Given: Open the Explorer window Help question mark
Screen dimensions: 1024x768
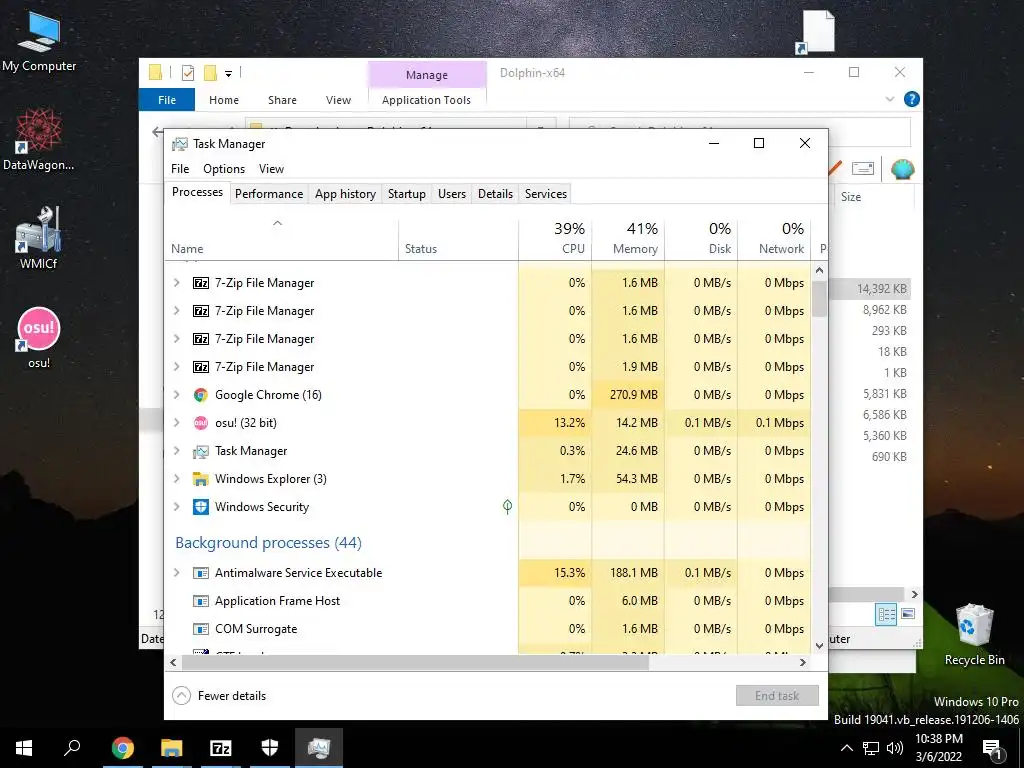Looking at the screenshot, I should tap(912, 99).
